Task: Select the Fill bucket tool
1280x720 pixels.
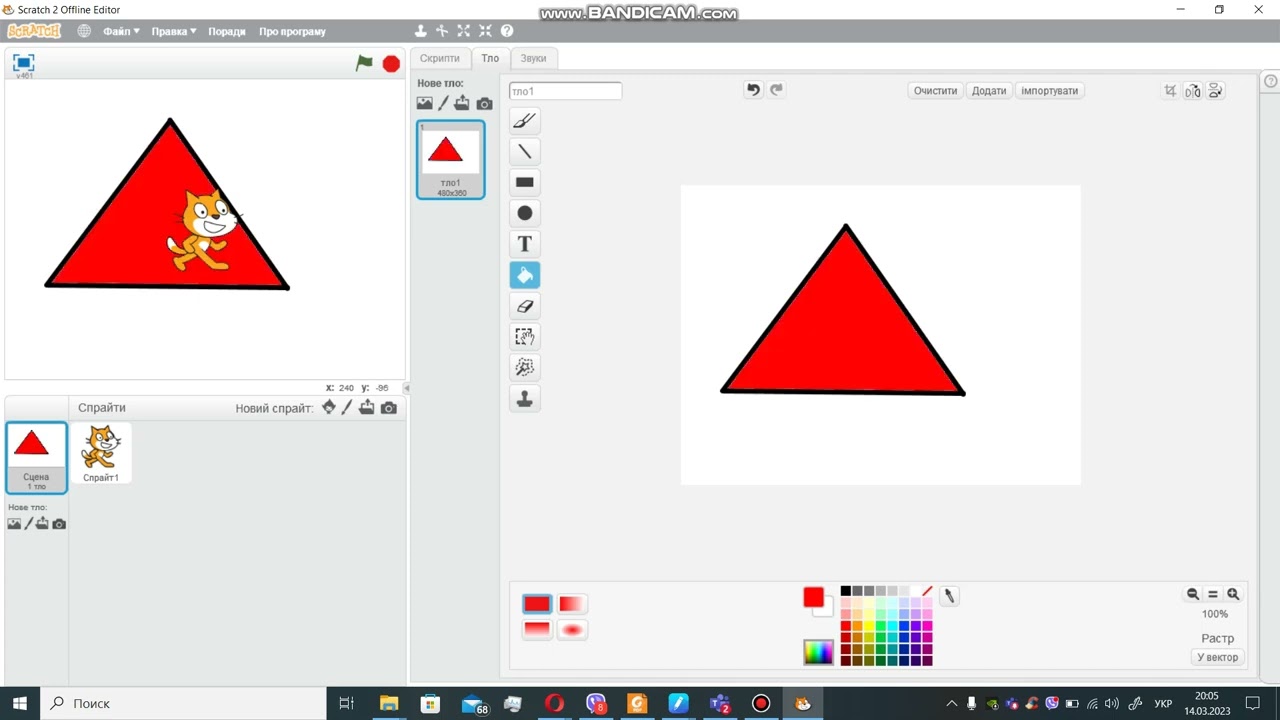Action: pyautogui.click(x=524, y=275)
